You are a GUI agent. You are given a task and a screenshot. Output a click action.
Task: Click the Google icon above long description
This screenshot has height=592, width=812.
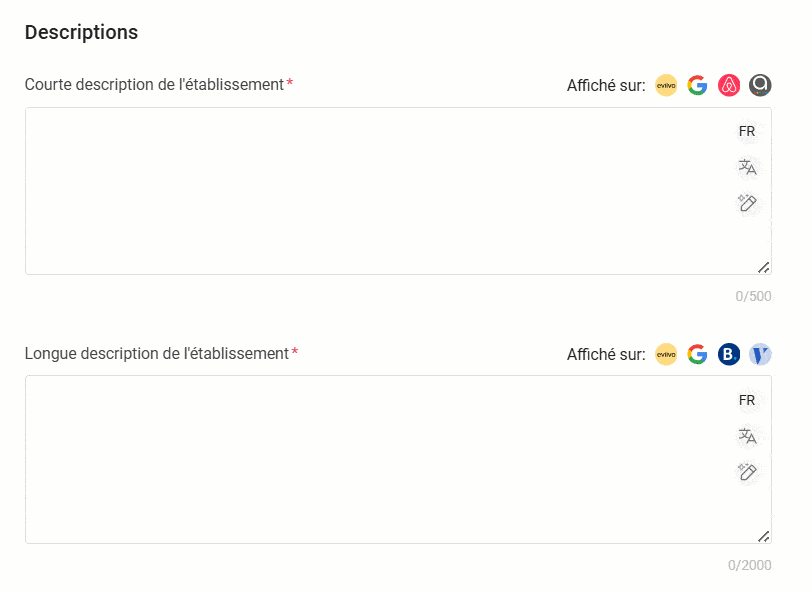(x=697, y=354)
